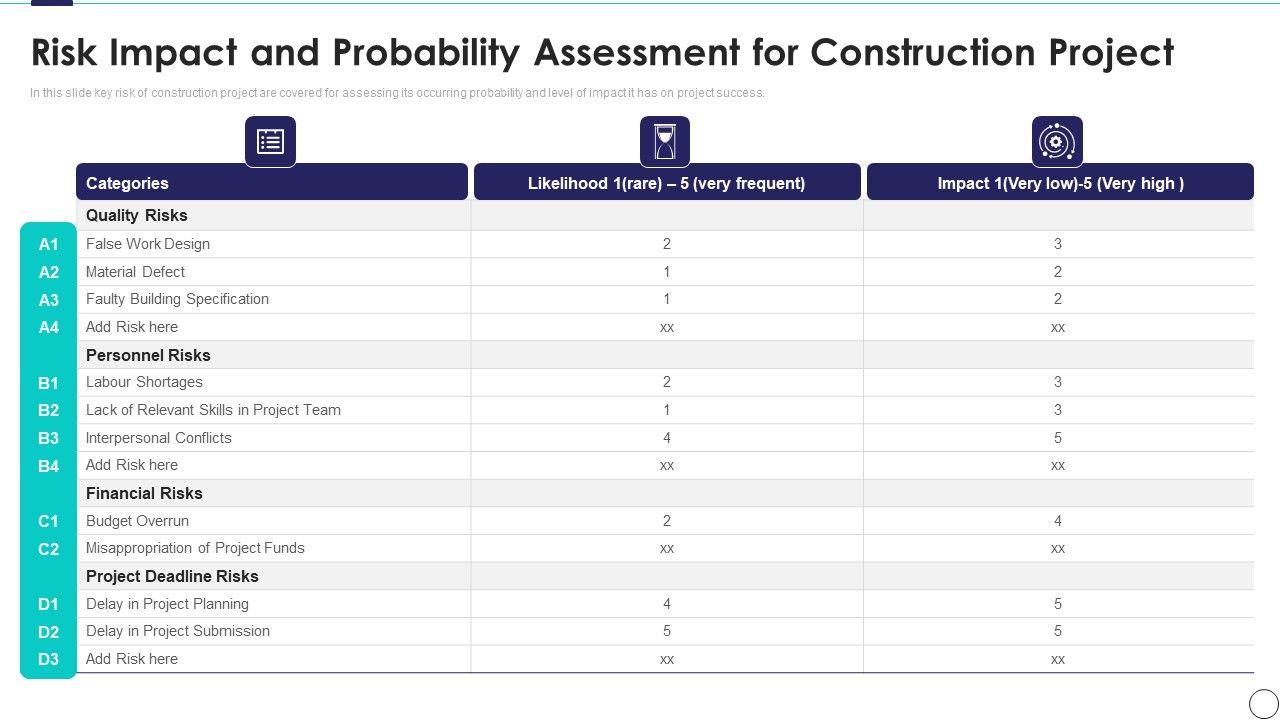
Task: Click the subtitle description under the title
Action: click(x=397, y=93)
